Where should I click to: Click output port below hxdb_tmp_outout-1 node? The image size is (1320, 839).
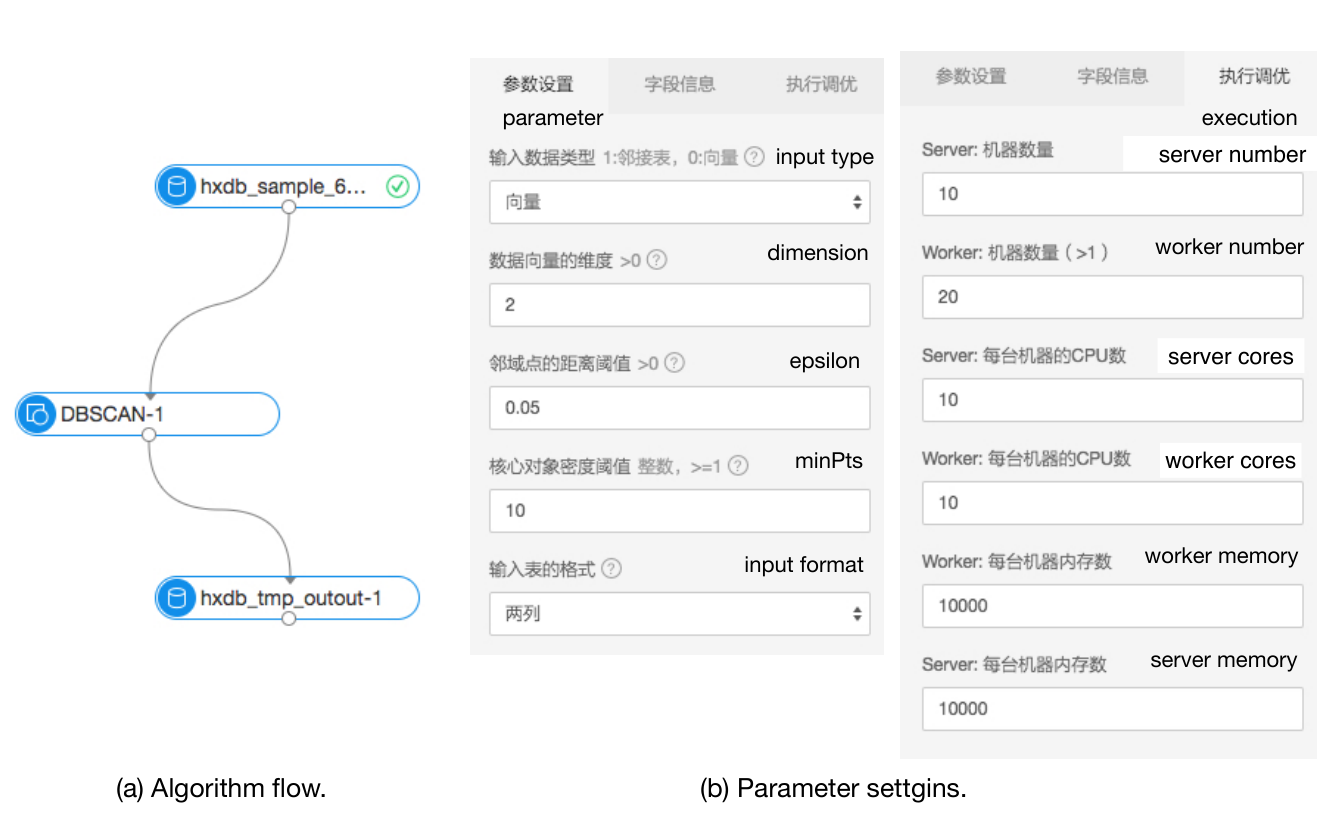point(289,619)
